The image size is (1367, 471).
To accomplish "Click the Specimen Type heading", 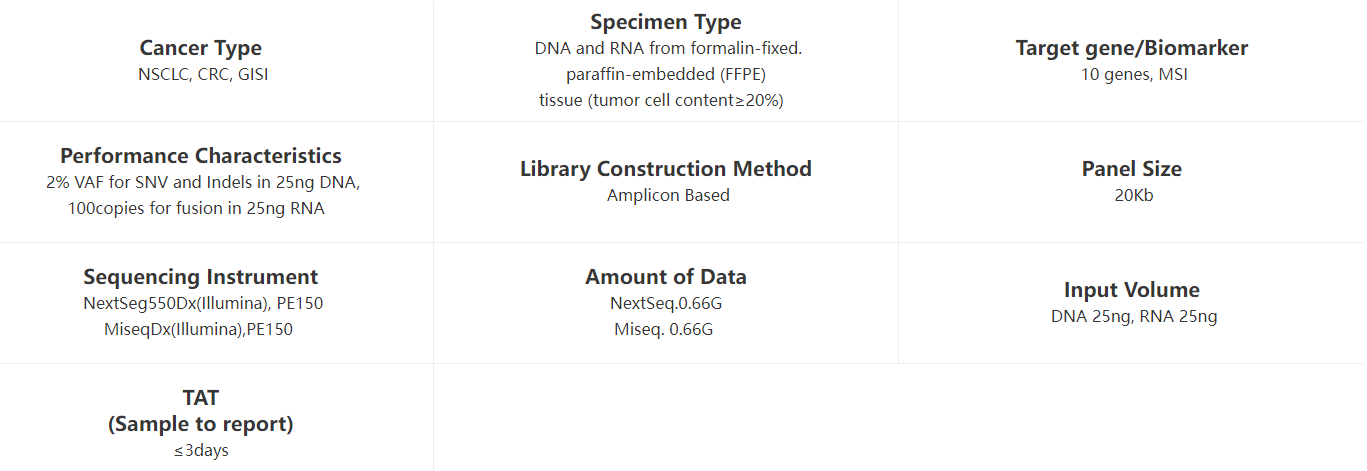I will [666, 22].
